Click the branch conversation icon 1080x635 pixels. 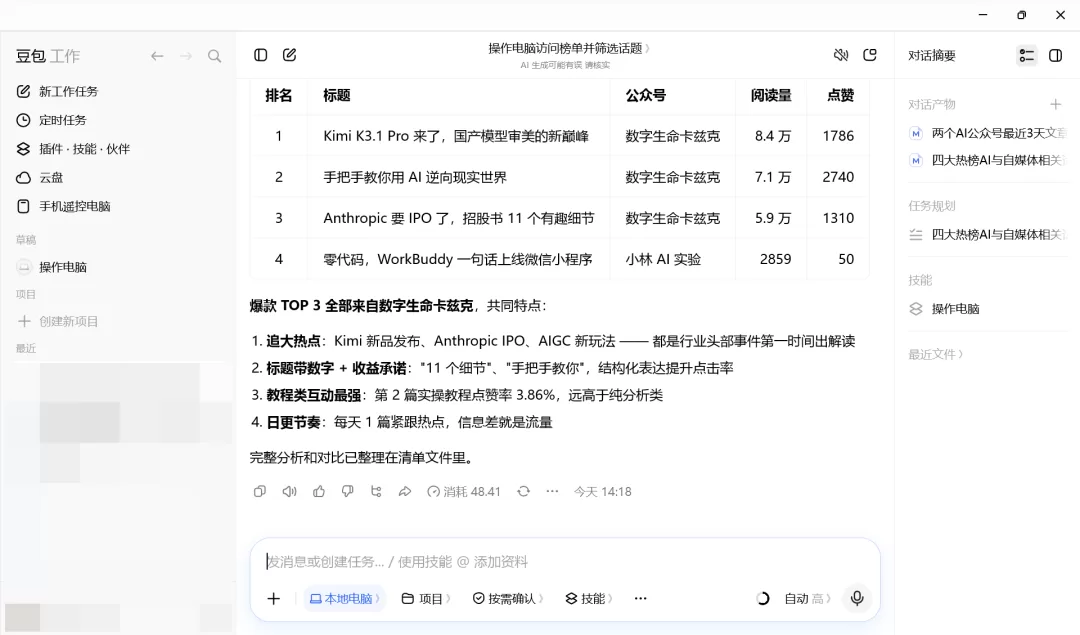tap(376, 491)
